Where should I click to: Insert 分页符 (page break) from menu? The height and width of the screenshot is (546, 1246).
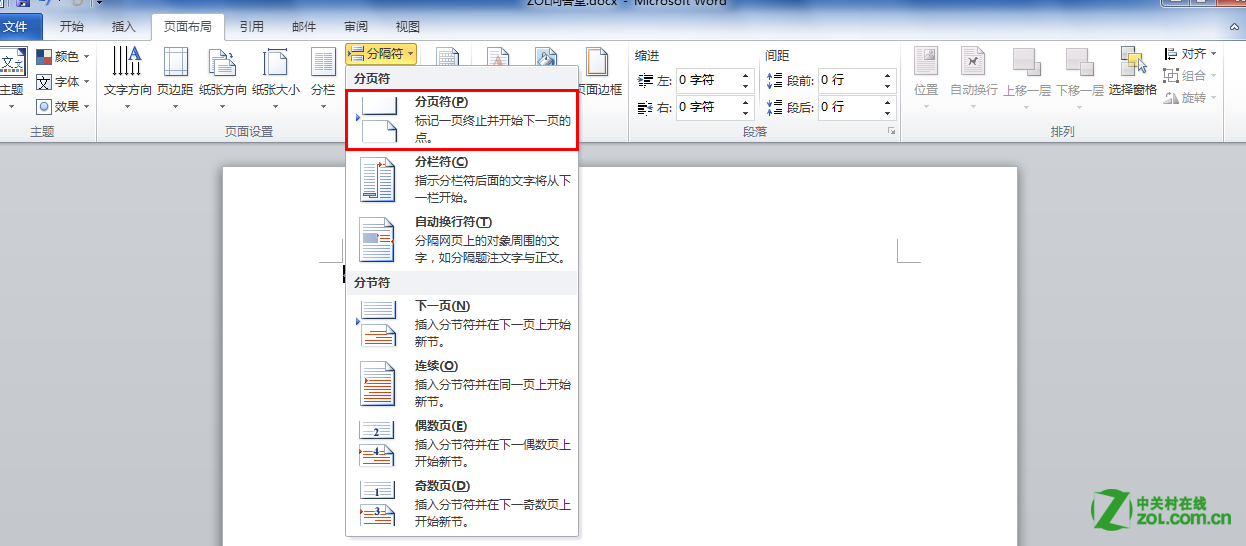tap(462, 120)
